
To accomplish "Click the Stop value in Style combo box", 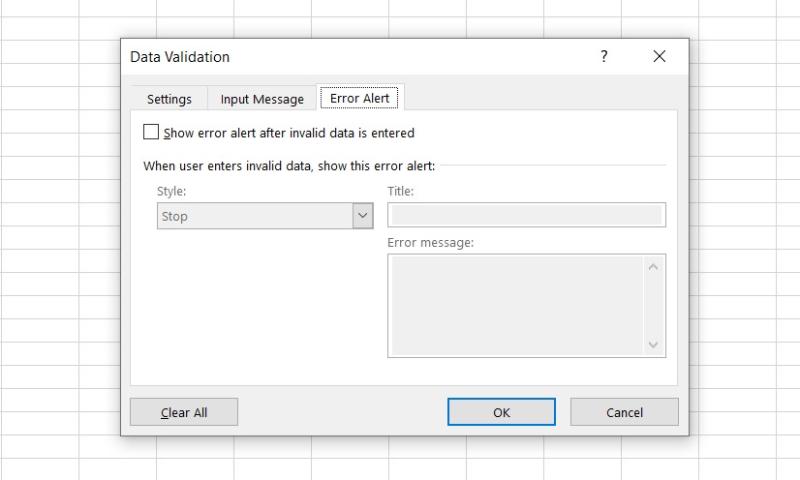I will (254, 216).
